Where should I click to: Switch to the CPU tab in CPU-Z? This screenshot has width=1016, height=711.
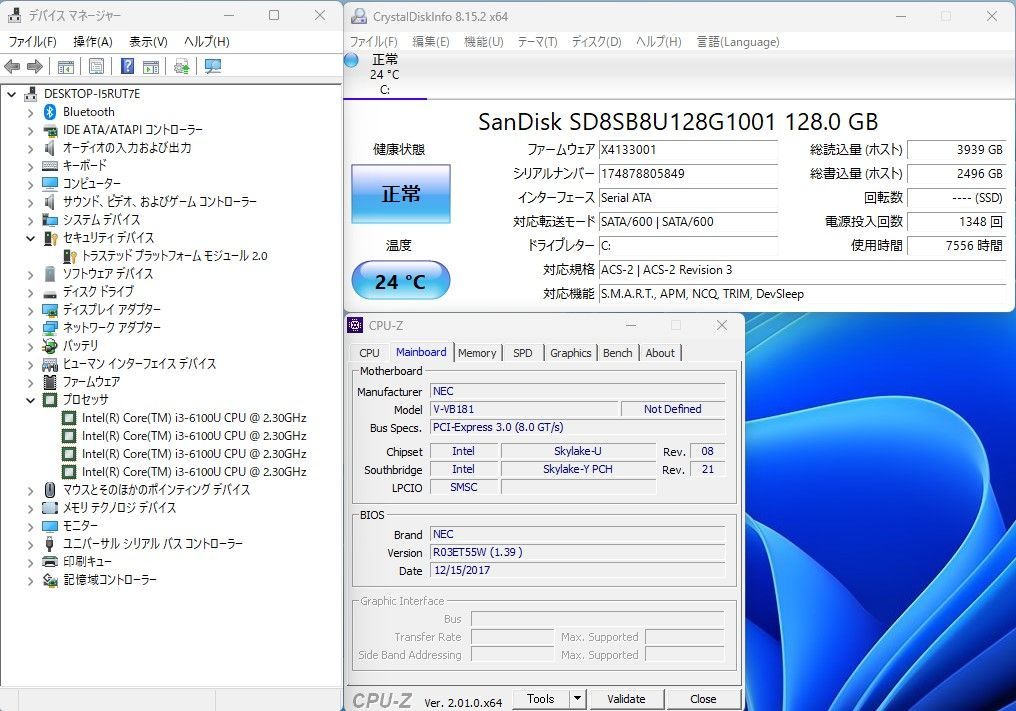(369, 353)
